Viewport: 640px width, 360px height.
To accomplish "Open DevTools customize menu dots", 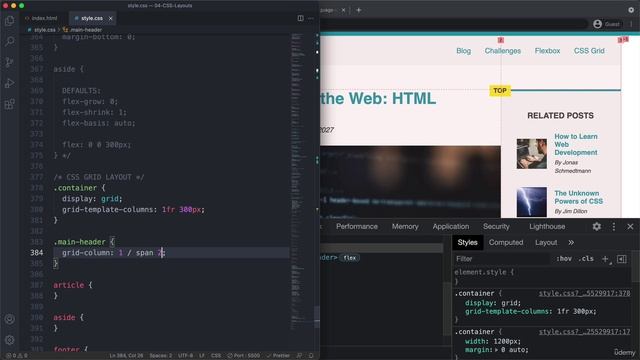I will point(613,227).
